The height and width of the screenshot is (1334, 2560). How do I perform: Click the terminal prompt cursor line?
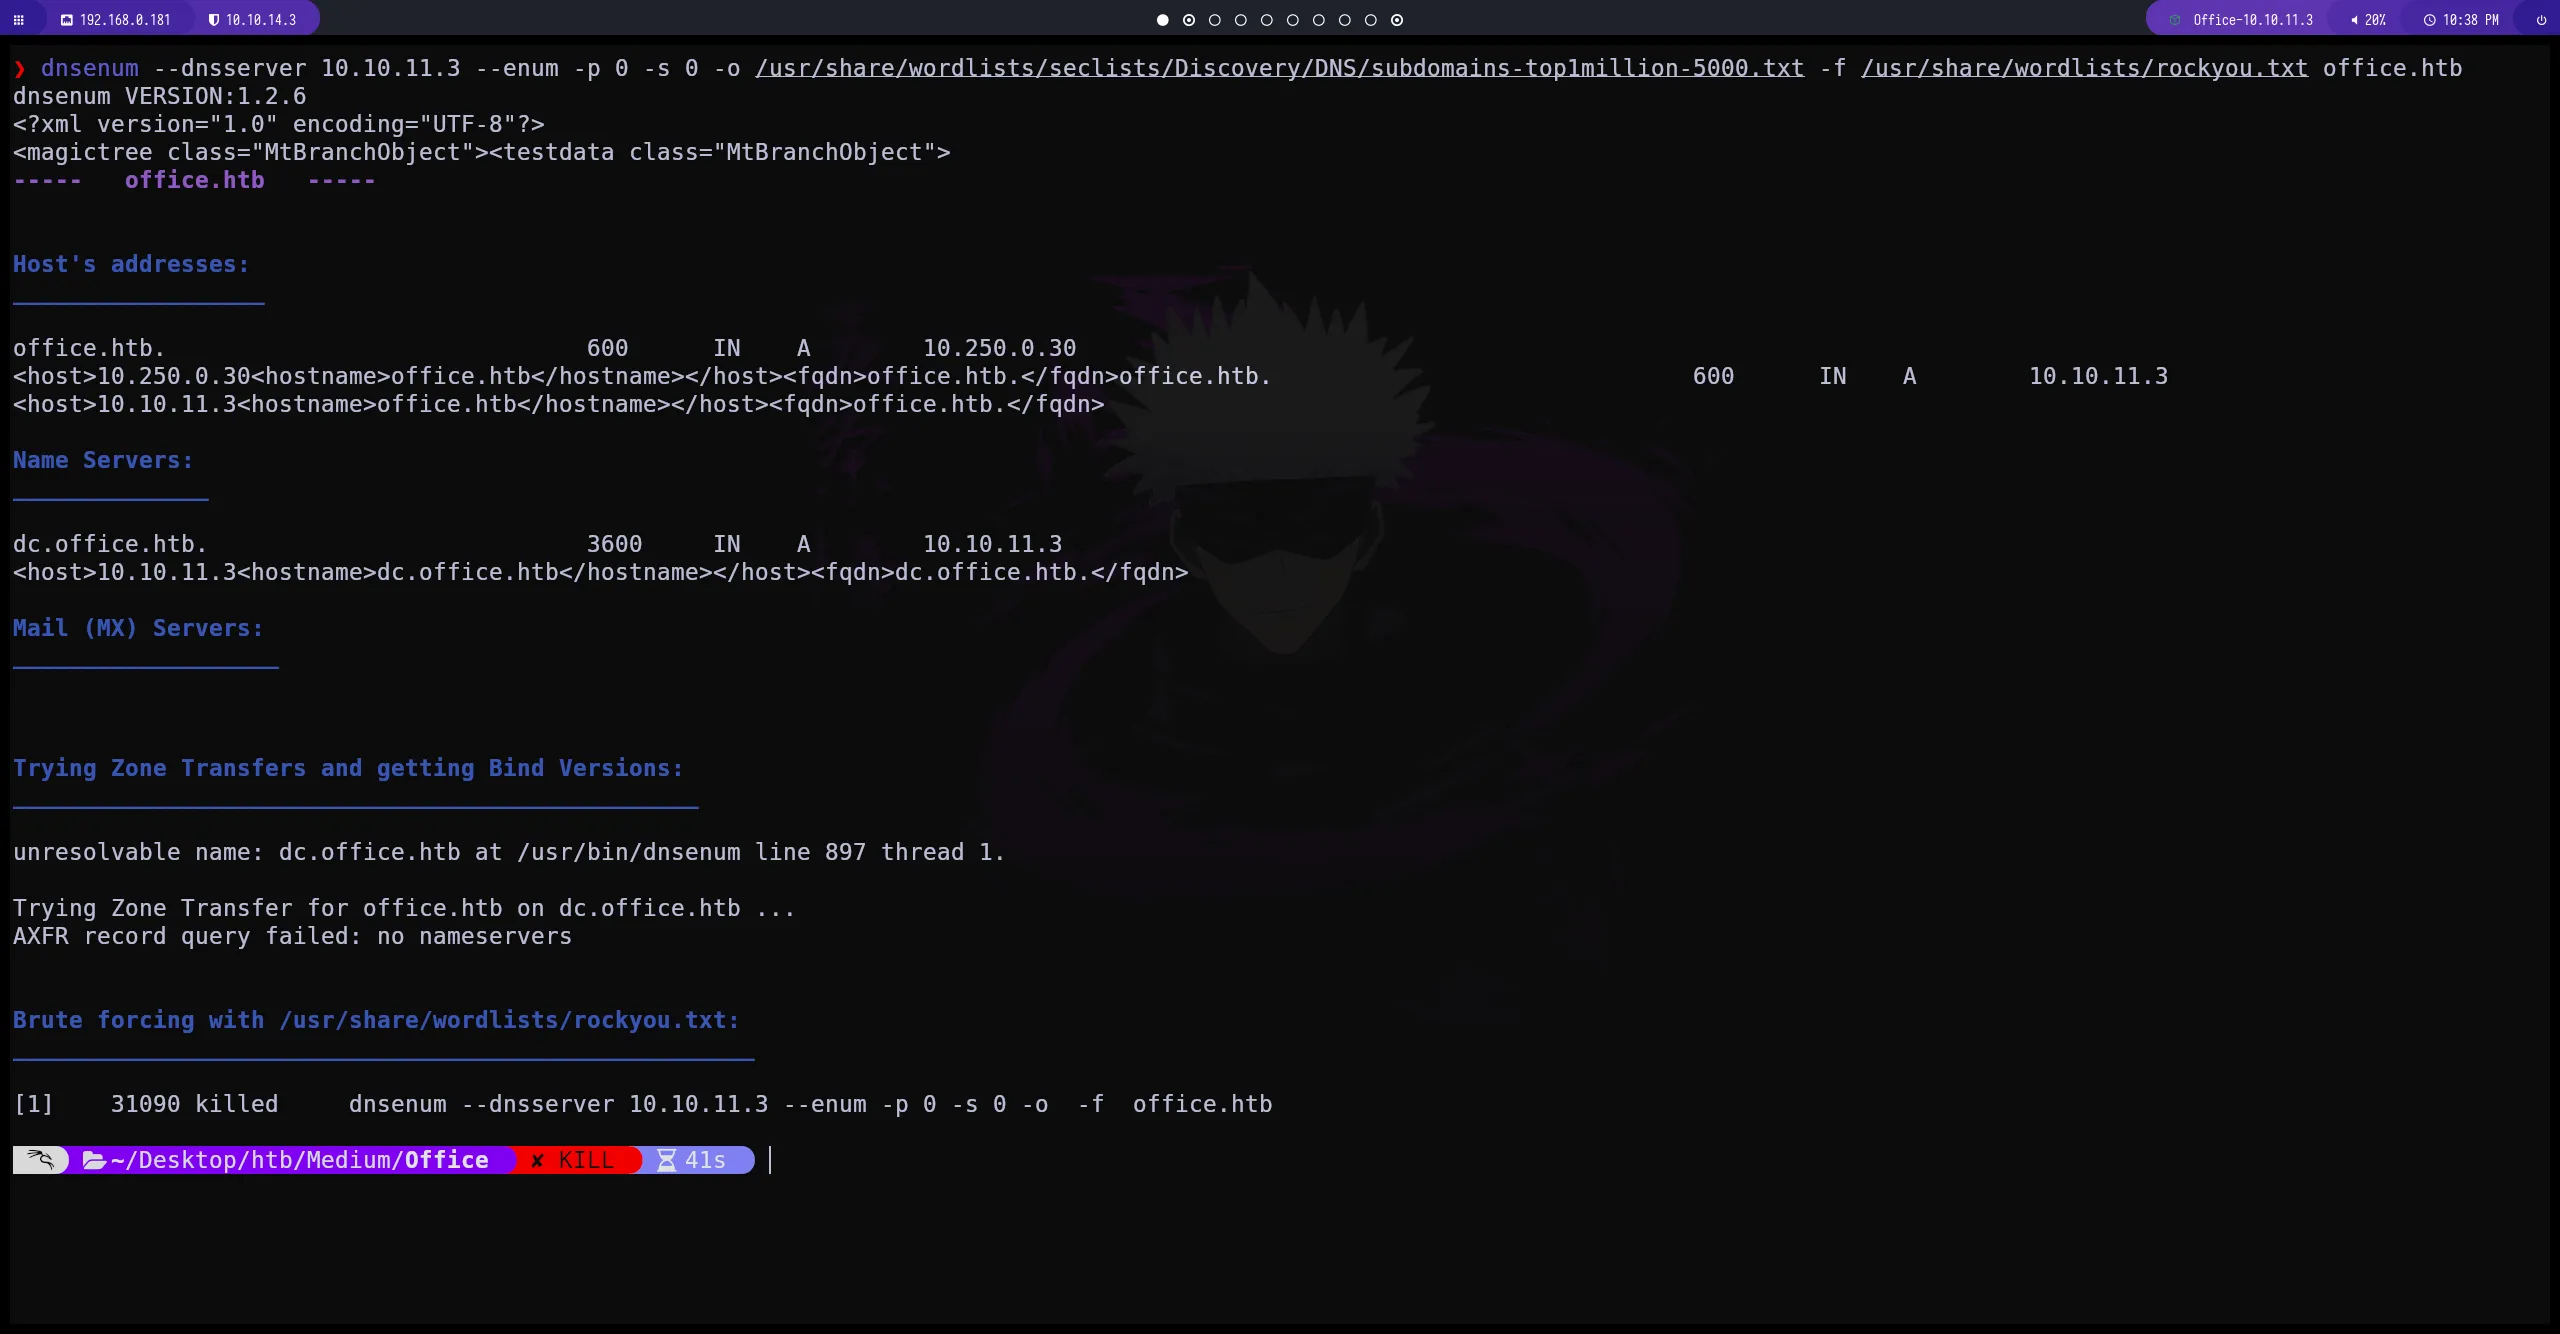point(771,1160)
